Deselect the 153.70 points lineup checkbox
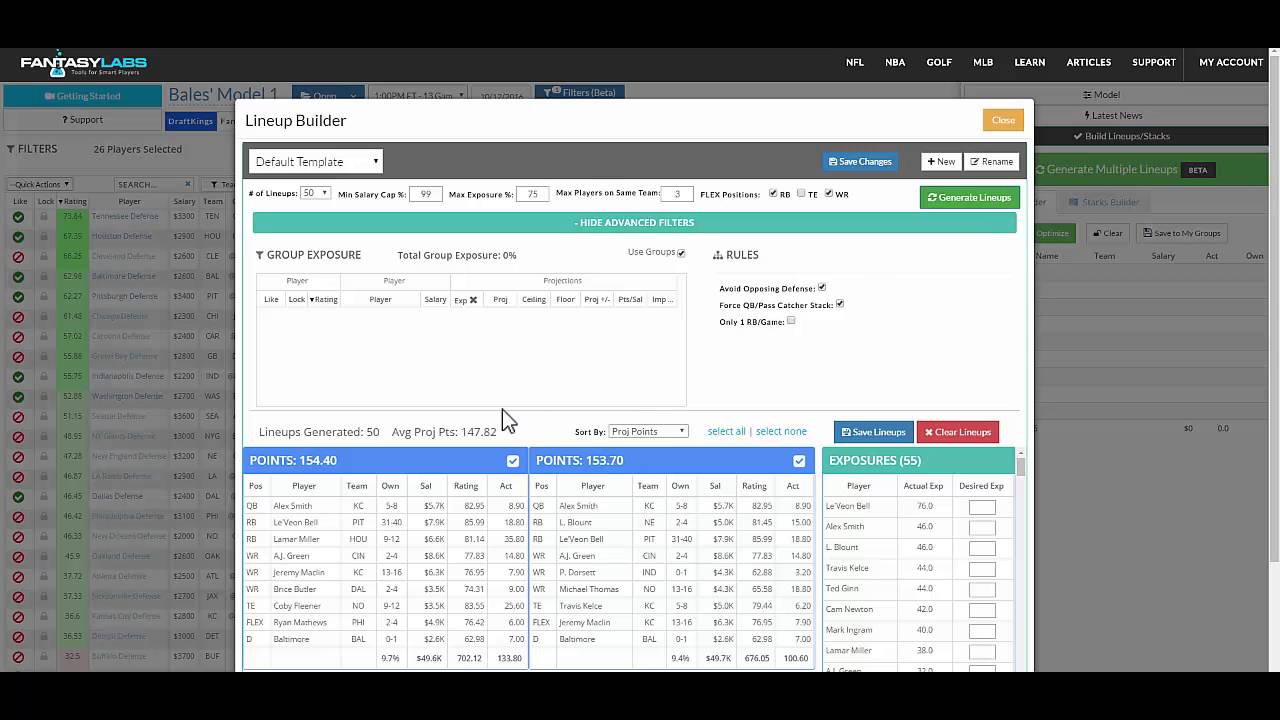This screenshot has height=720, width=1280. [x=799, y=461]
